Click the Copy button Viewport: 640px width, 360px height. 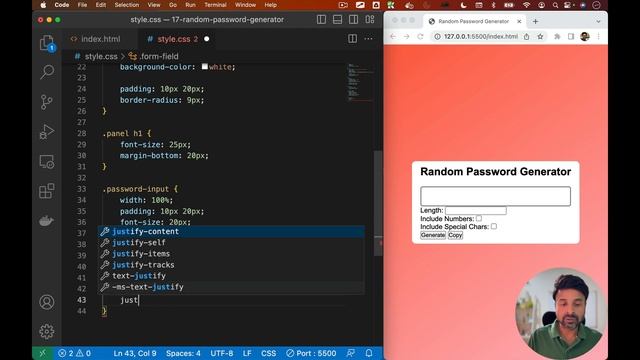point(455,235)
